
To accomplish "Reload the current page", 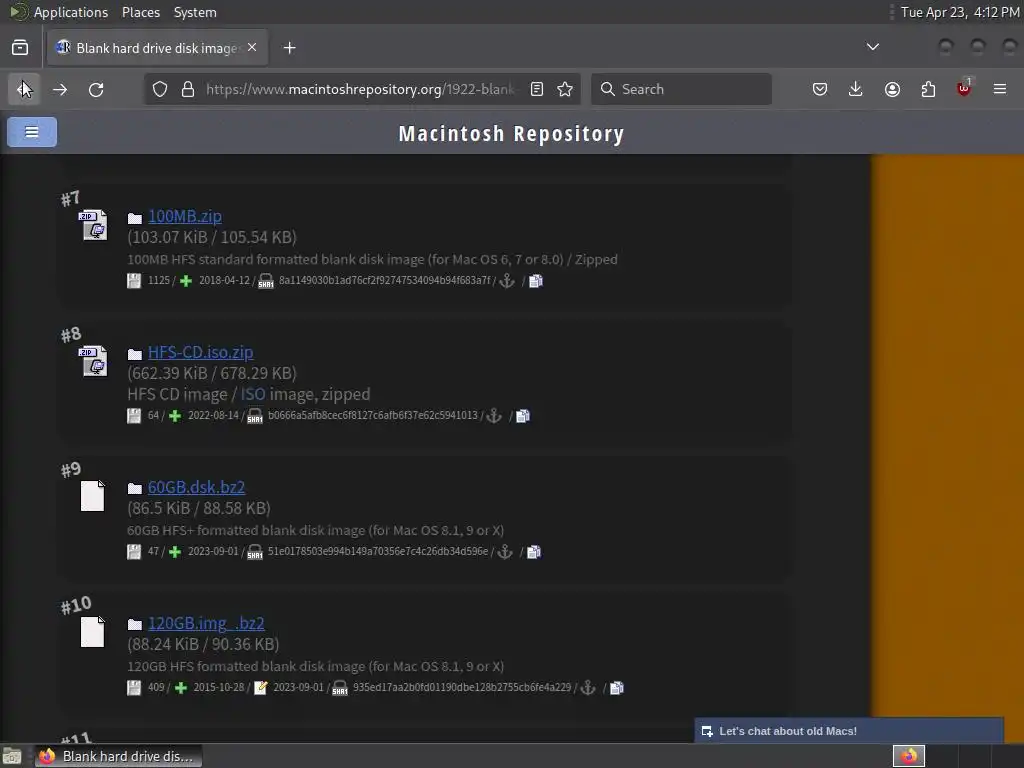I will pyautogui.click(x=96, y=89).
